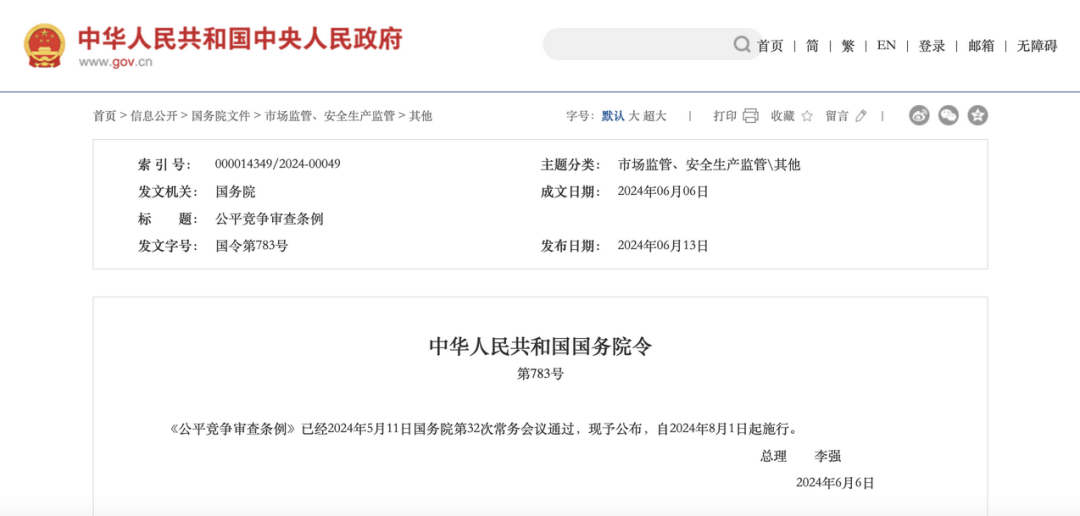Open the 邮箱 mailbox link
Image resolution: width=1080 pixels, height=516 pixels.
coord(981,46)
